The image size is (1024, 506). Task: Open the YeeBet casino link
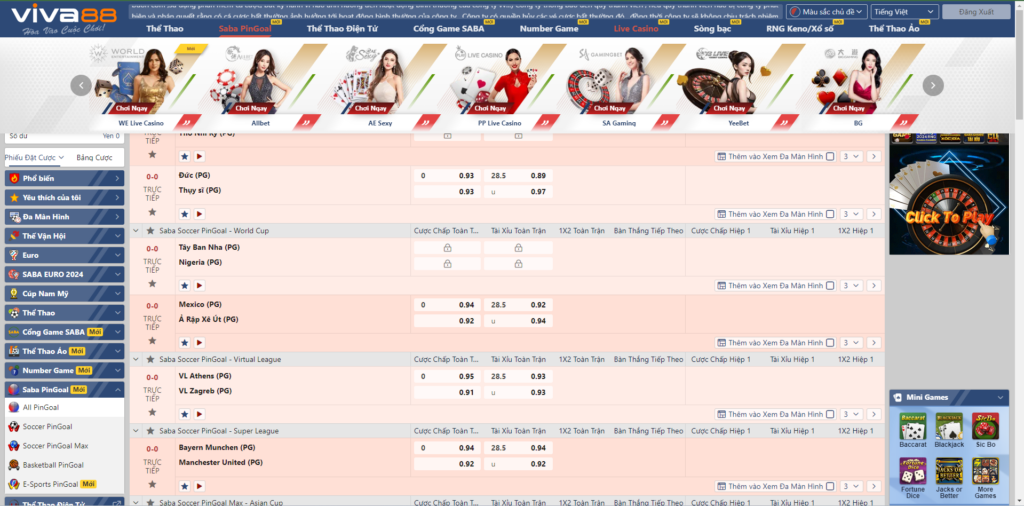tap(739, 123)
